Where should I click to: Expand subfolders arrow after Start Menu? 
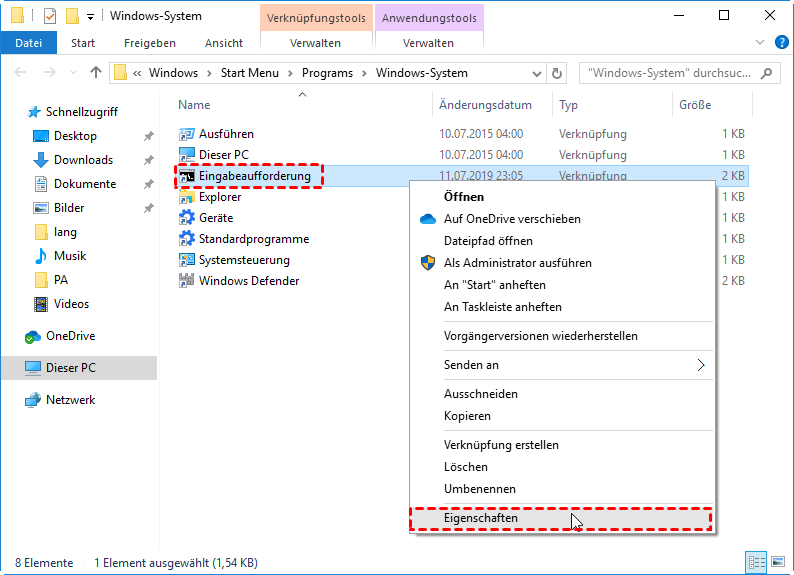290,73
